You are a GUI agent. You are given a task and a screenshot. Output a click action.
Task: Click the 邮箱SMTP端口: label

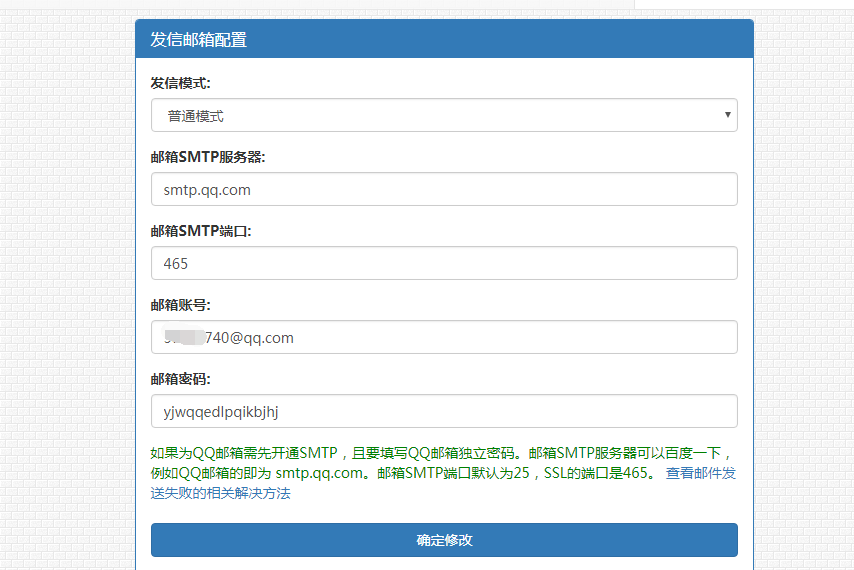(201, 231)
